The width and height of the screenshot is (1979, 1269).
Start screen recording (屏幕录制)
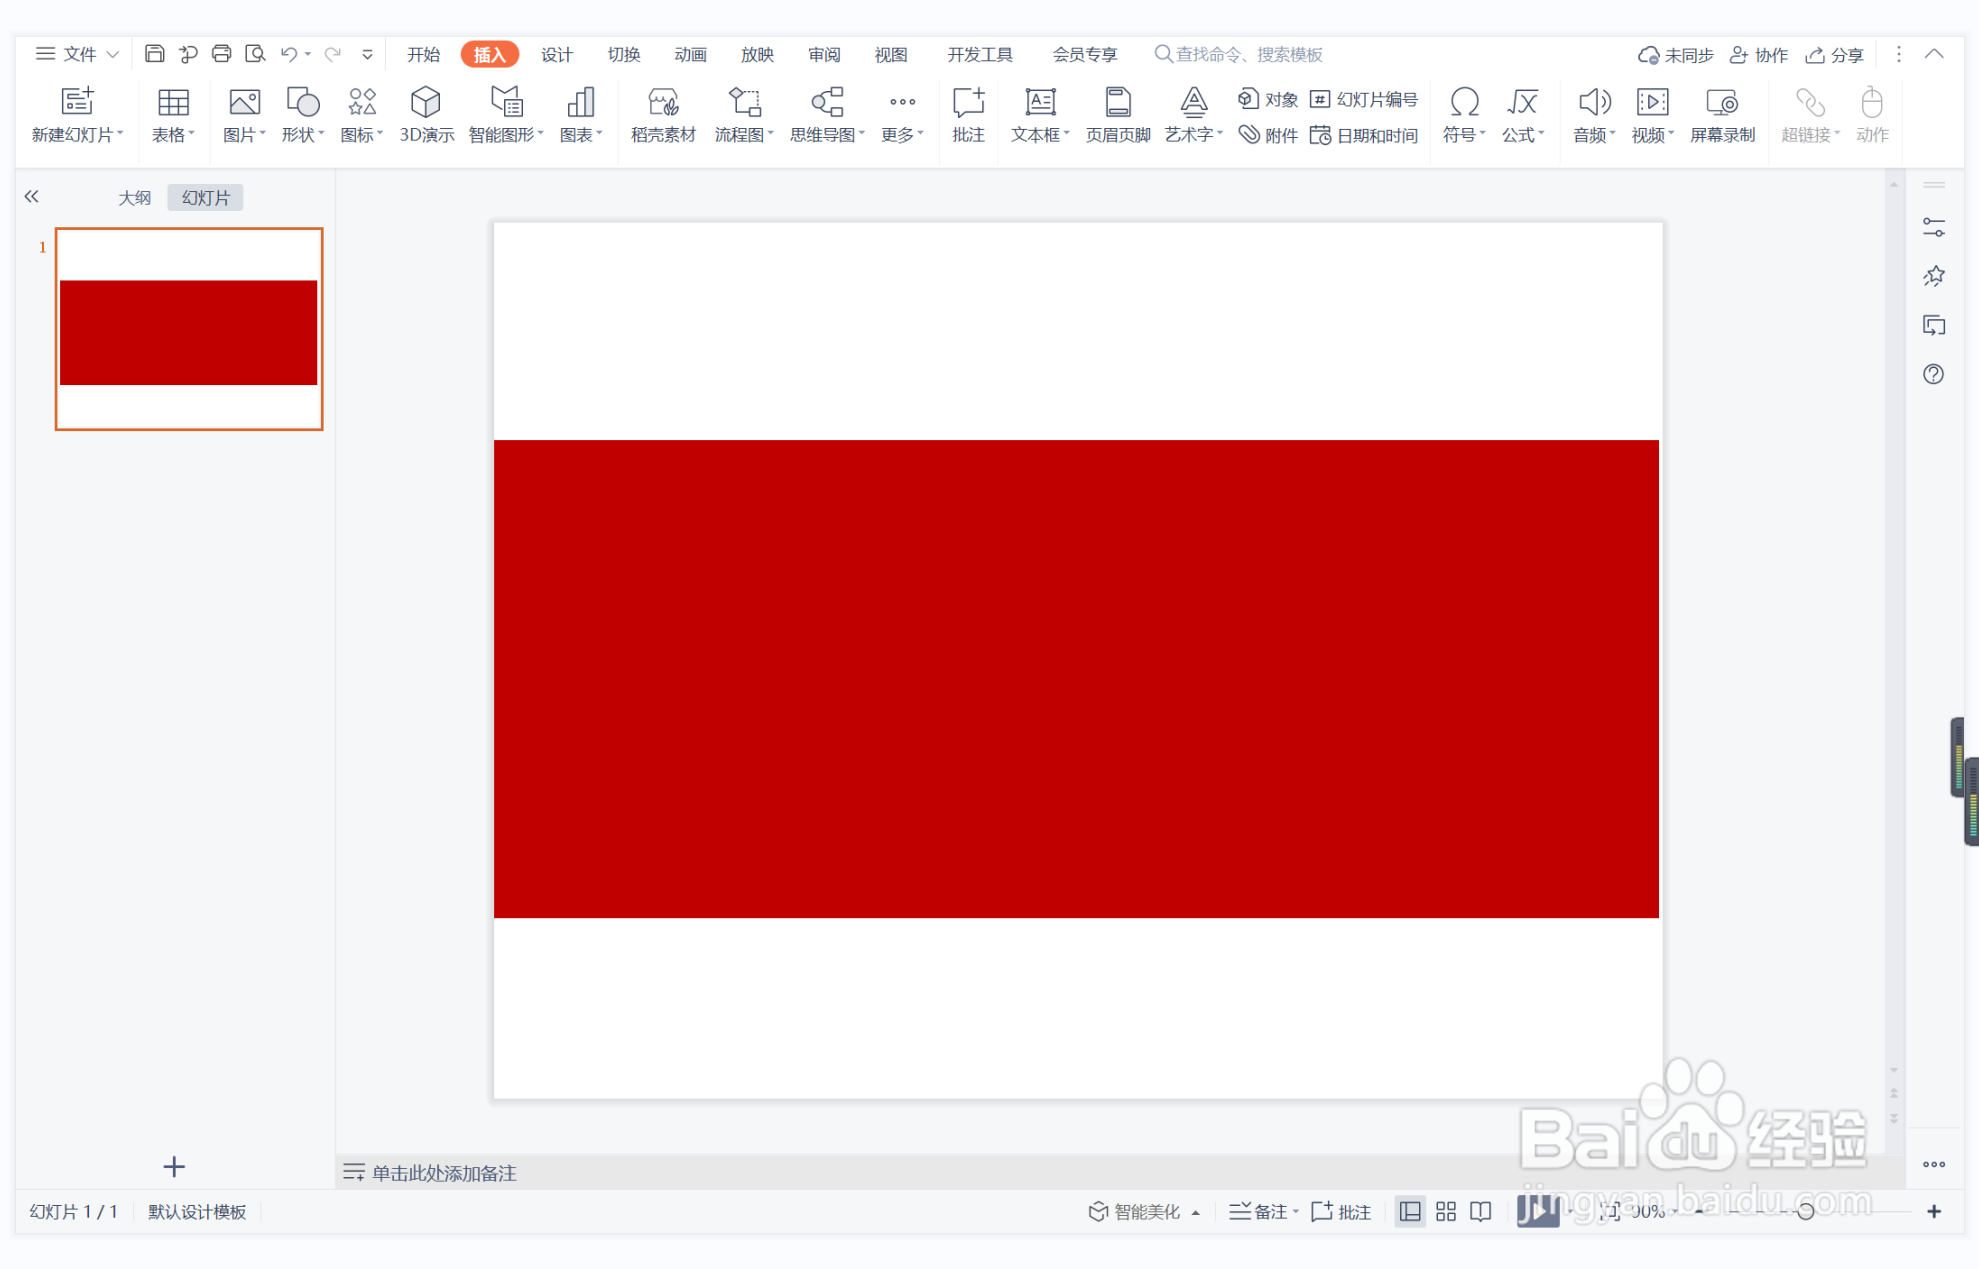[1722, 115]
